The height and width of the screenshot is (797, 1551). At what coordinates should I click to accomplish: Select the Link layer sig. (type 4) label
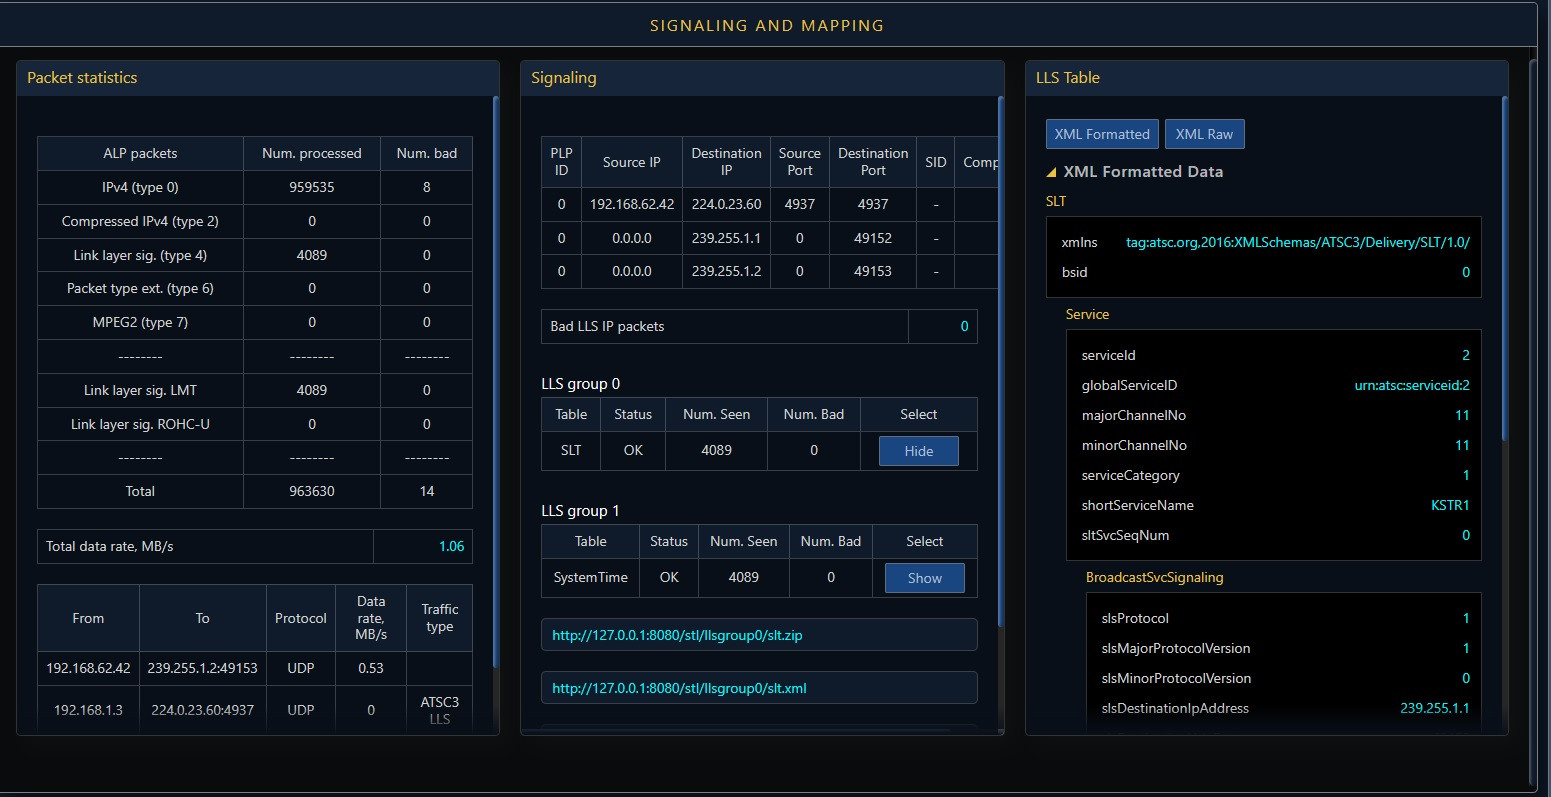140,255
